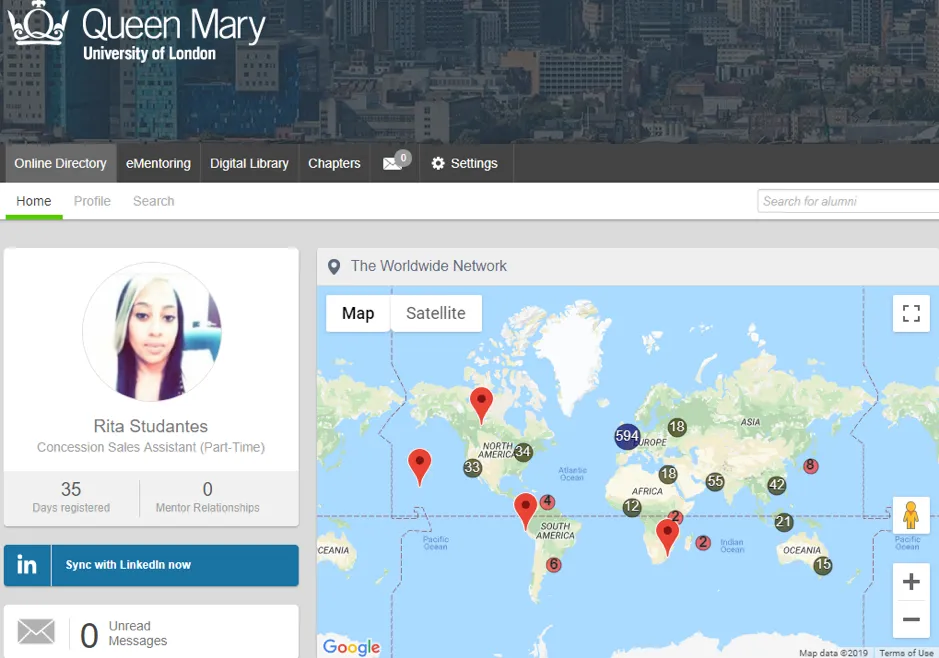Screen dimensions: 939x658
Task: Click the red pin in southern Africa
Action: [x=667, y=536]
